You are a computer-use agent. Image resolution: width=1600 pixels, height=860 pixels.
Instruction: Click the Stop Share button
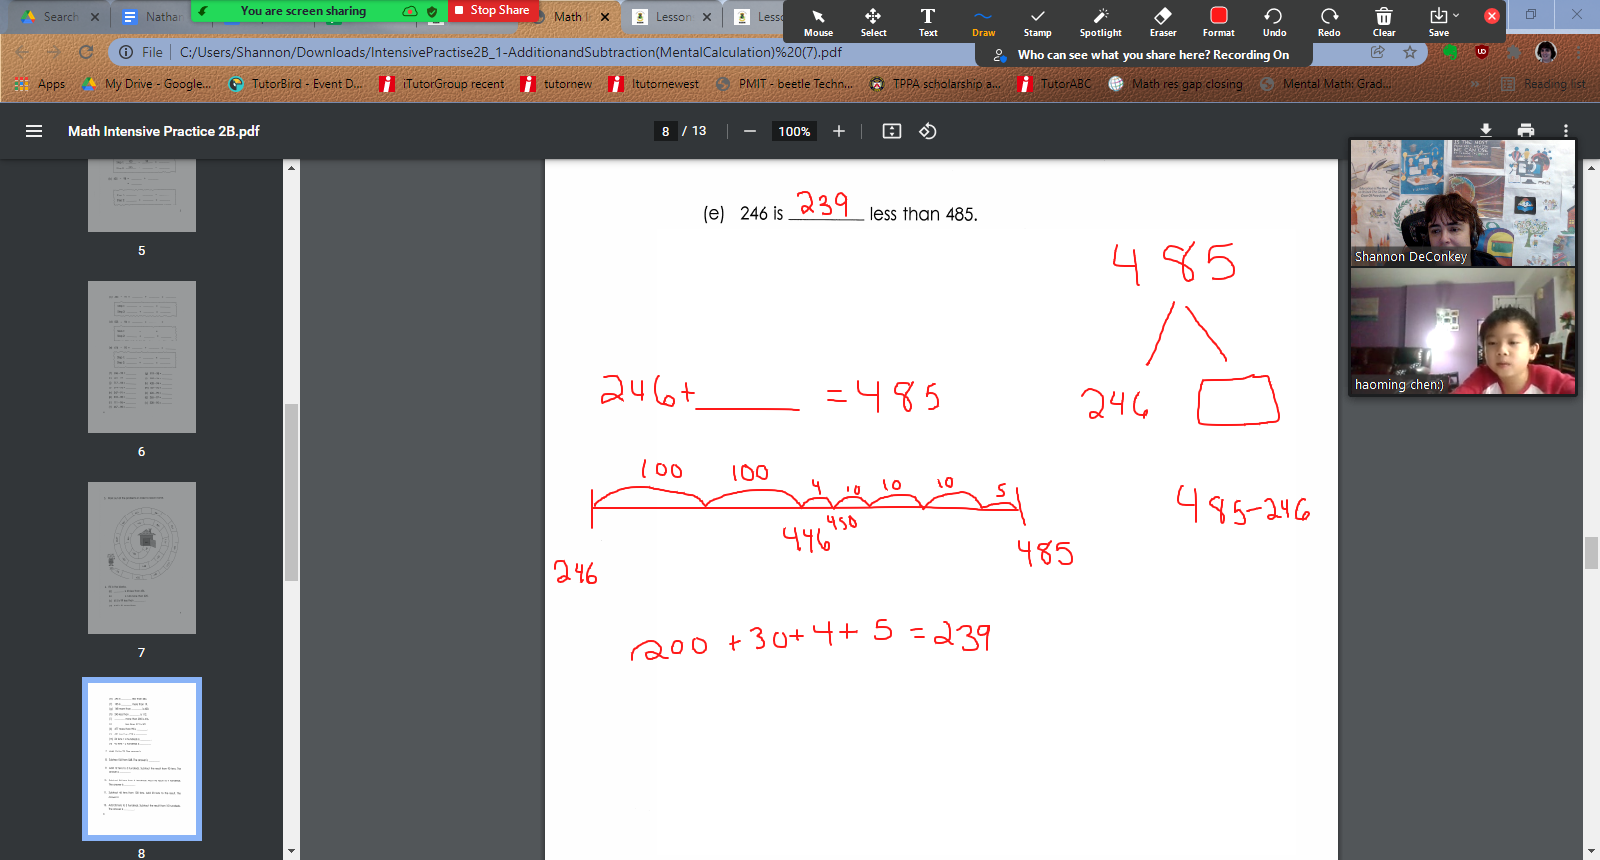click(x=493, y=10)
